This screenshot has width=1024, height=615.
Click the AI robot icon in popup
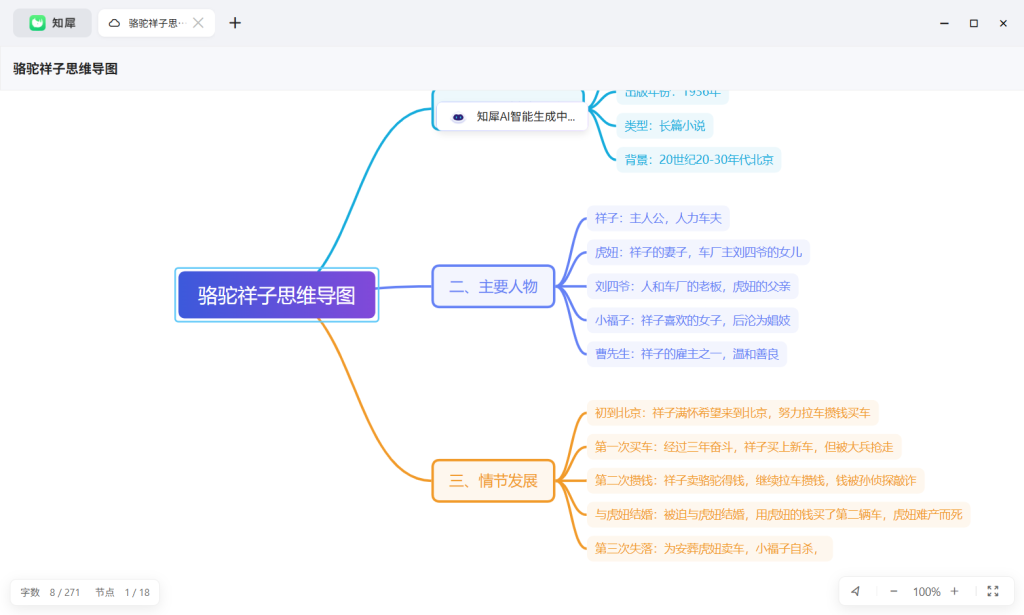pos(458,117)
